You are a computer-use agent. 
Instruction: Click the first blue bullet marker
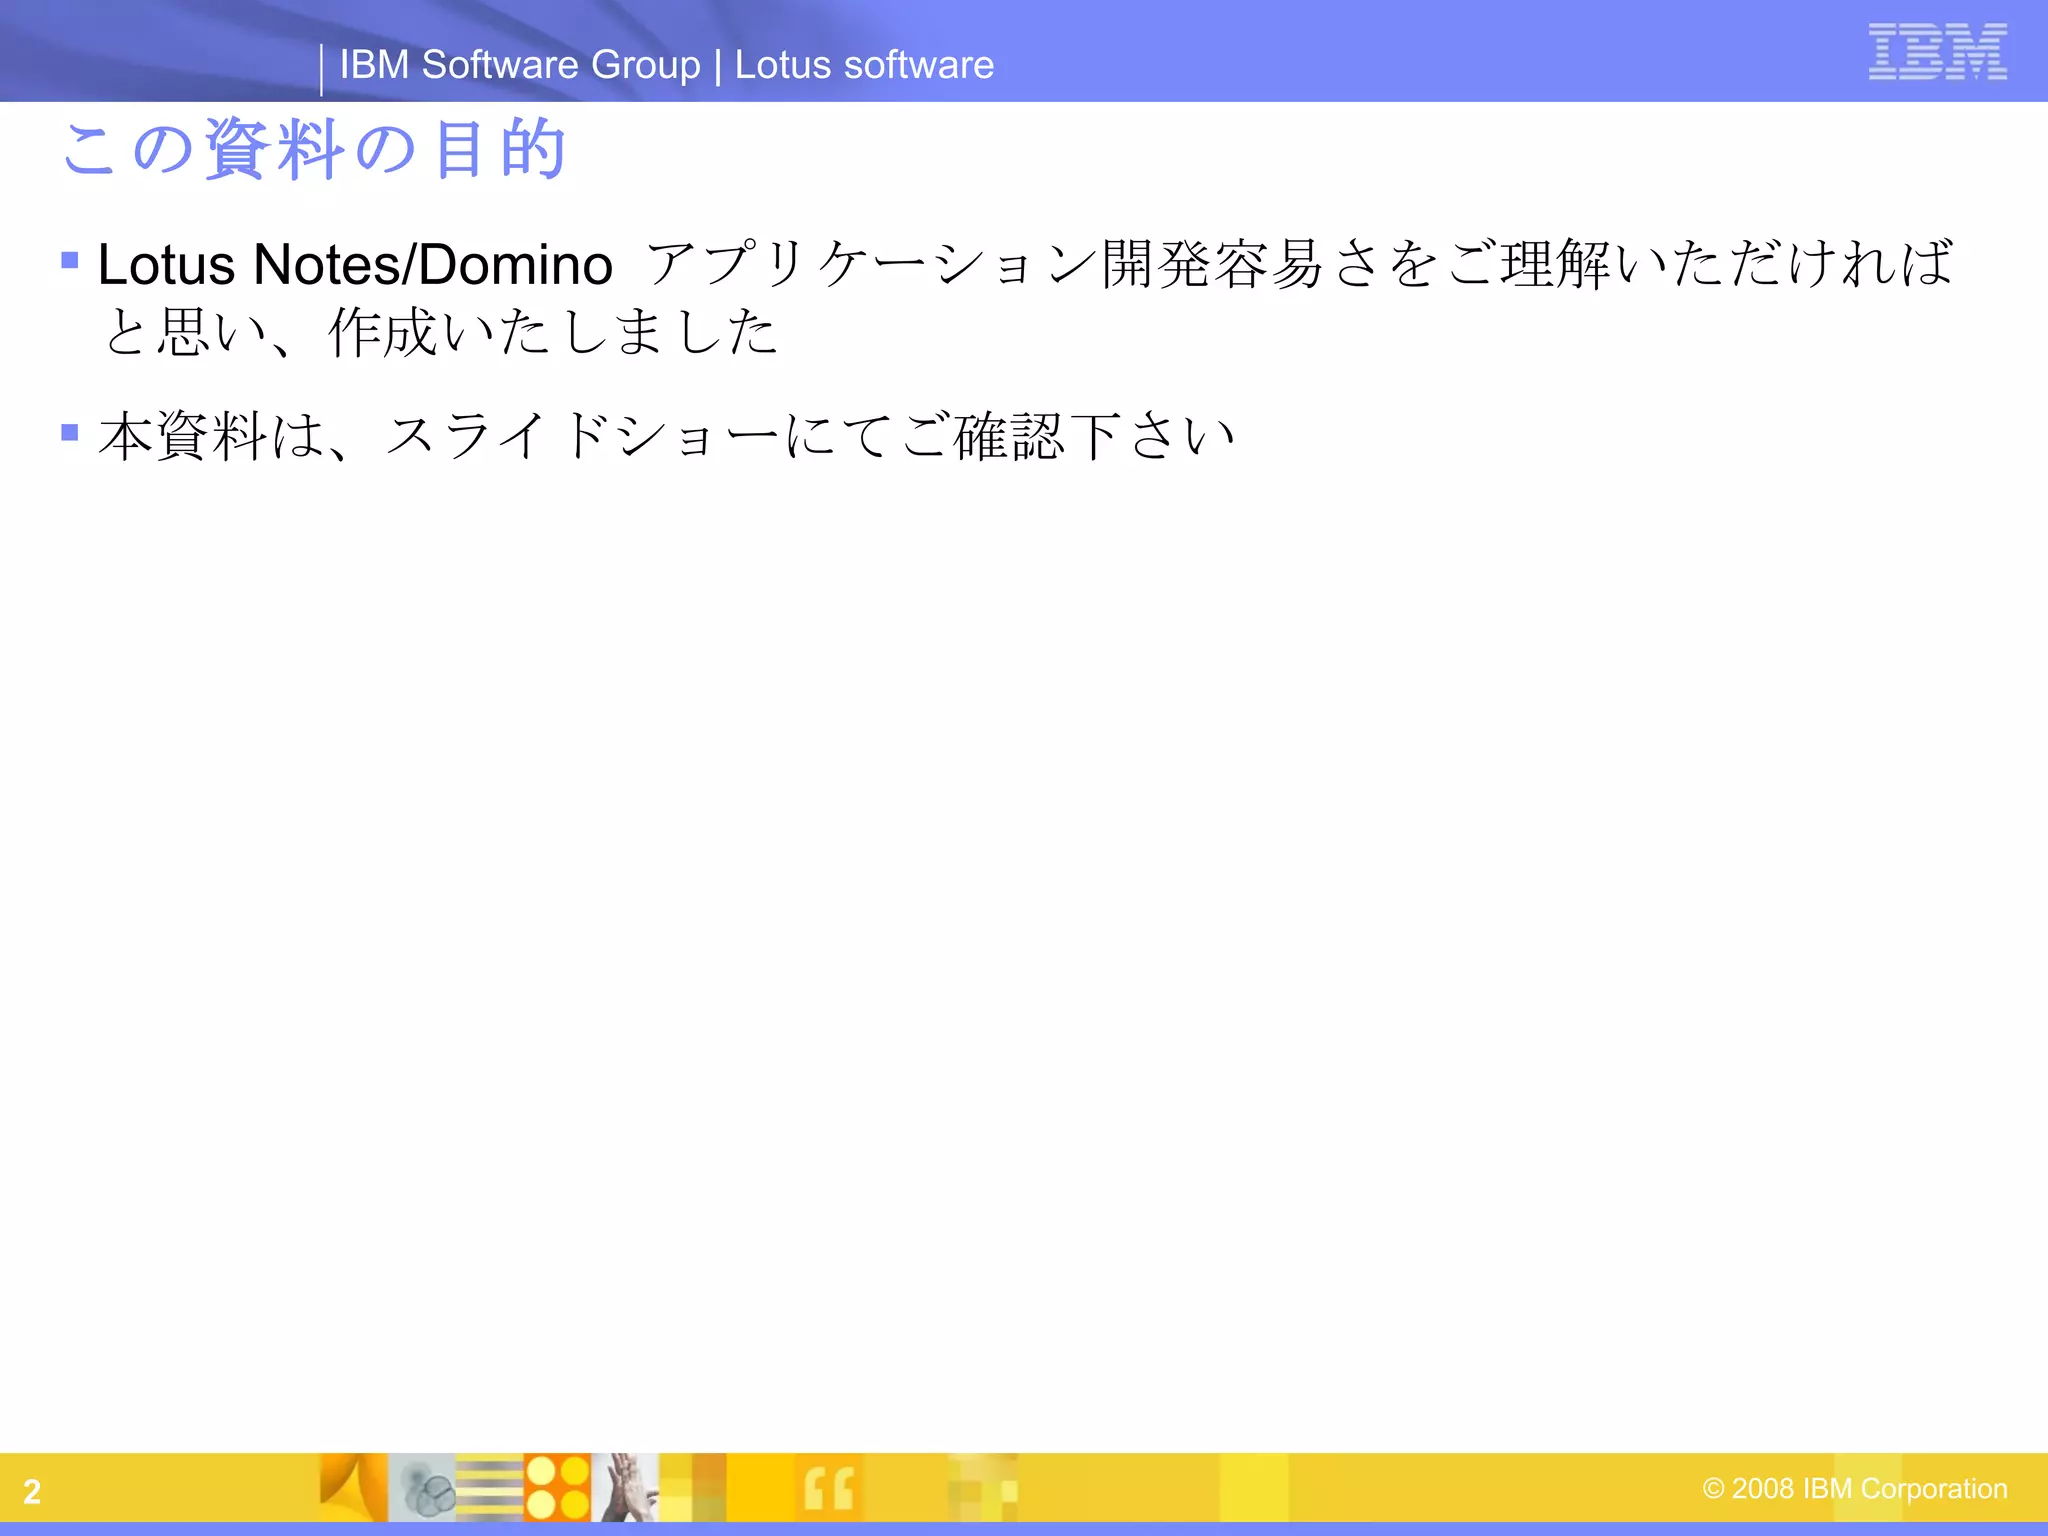coord(70,261)
